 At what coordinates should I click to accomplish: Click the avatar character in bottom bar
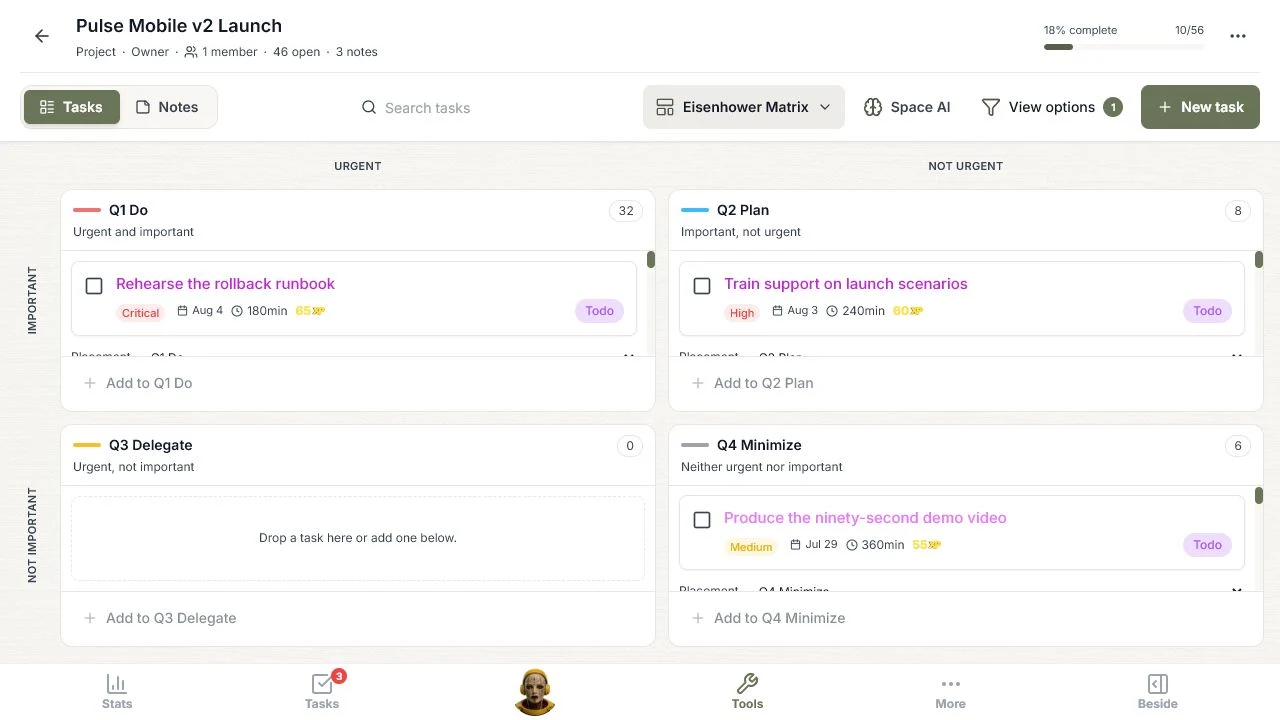[535, 691]
